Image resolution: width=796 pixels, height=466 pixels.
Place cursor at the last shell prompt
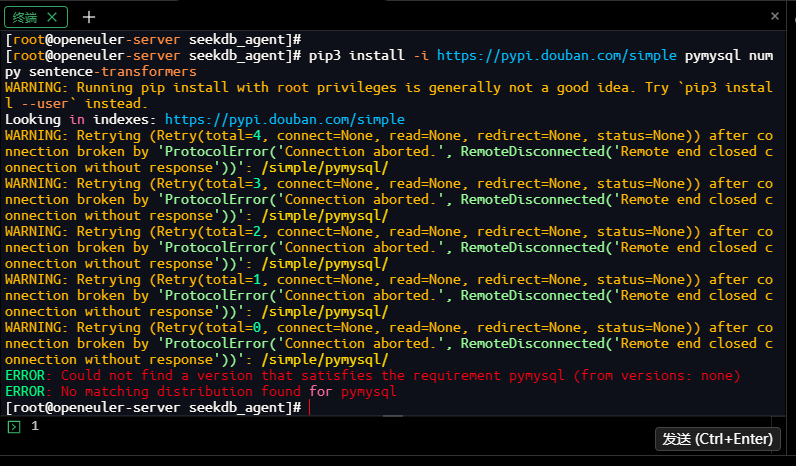tap(308, 408)
